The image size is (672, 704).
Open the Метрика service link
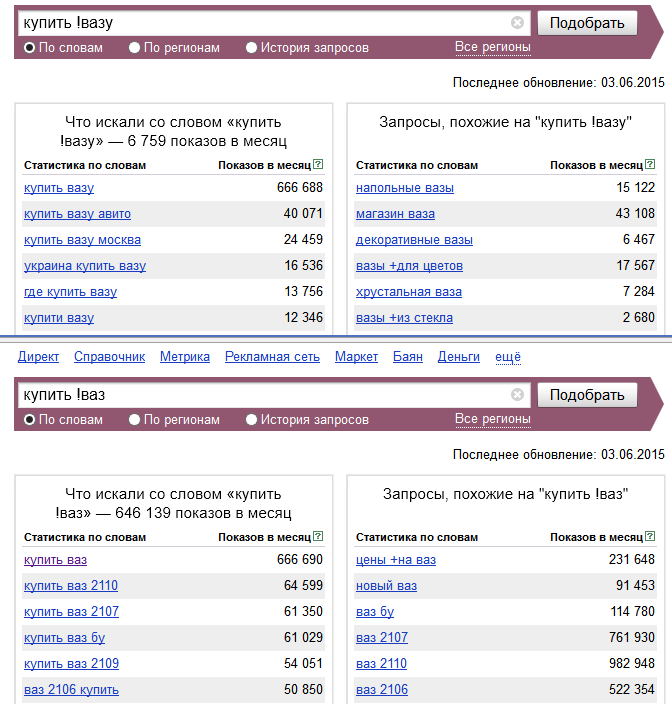coord(185,357)
